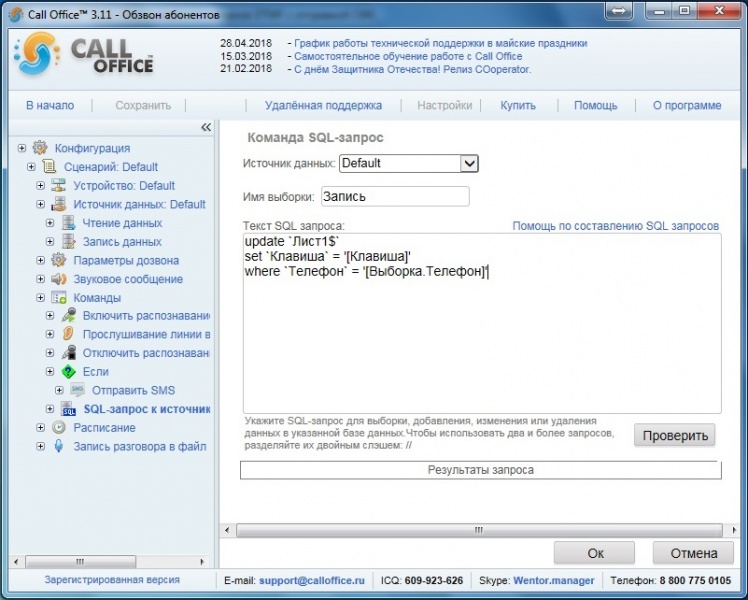This screenshot has height=600, width=748.
Task: Open О программе menu item
Action: click(687, 105)
